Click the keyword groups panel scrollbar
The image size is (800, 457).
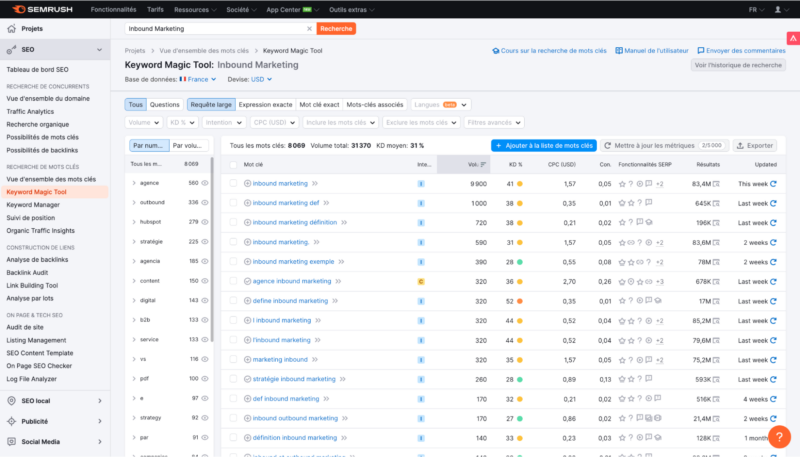(x=212, y=250)
